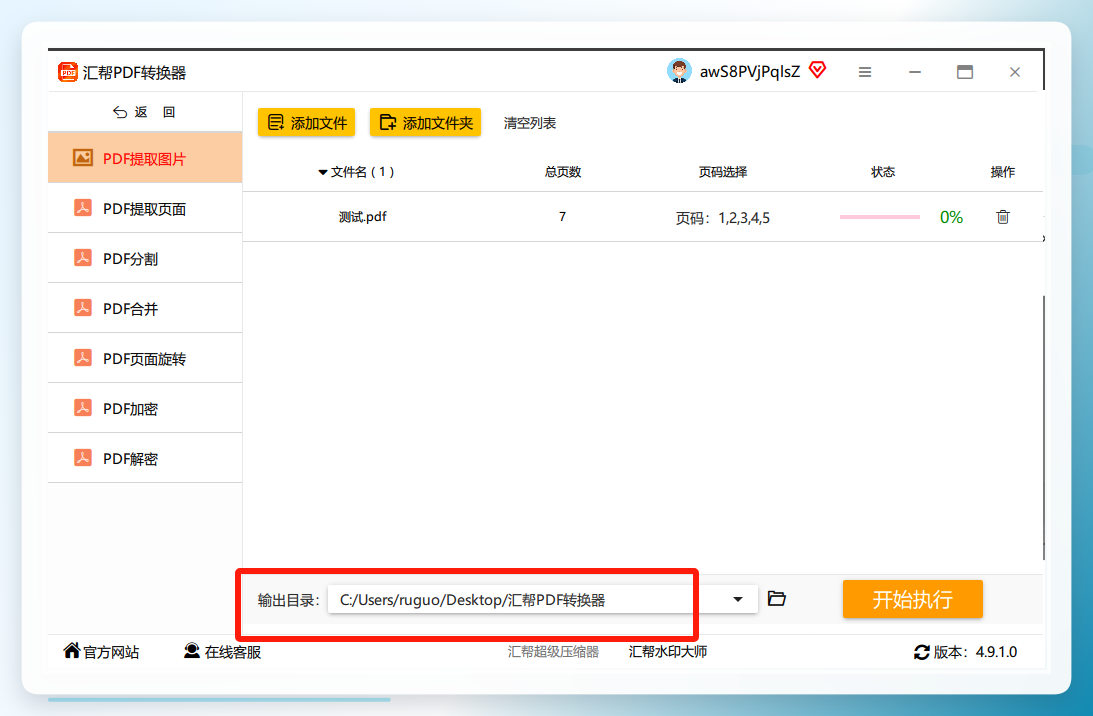Switch to the PDF分割 function
1093x716 pixels.
(145, 259)
